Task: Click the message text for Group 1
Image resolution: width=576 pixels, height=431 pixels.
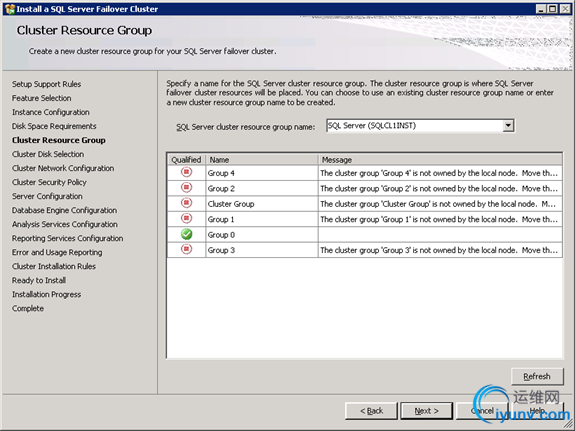Action: tap(439, 219)
